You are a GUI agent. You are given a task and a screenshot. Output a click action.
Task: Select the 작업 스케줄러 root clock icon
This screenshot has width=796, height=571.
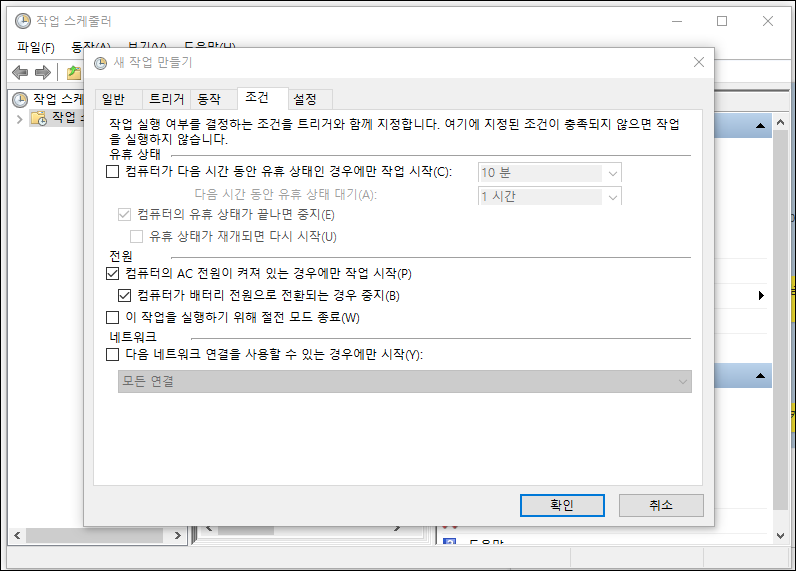pyautogui.click(x=20, y=99)
